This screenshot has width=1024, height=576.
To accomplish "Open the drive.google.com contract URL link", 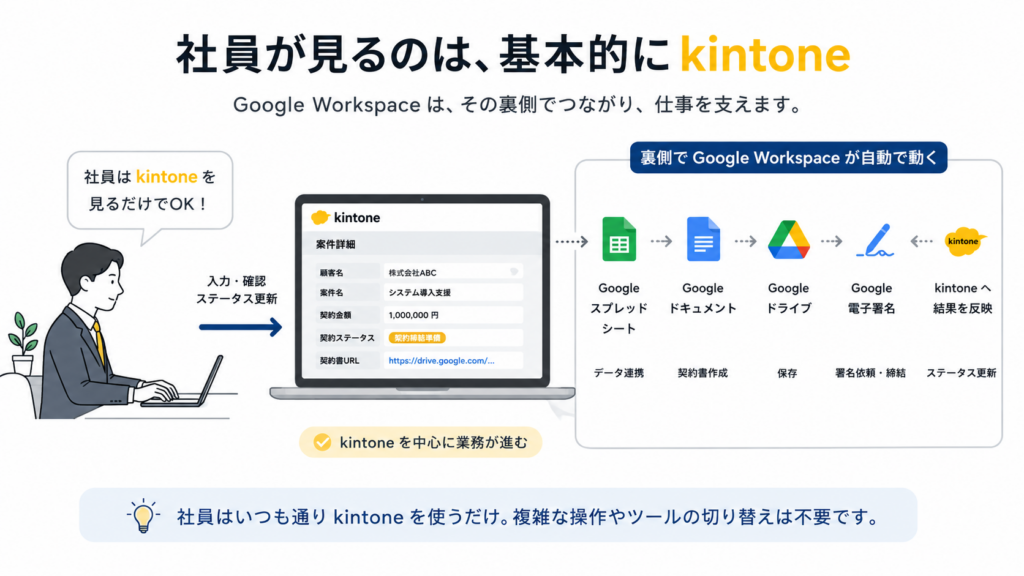I will (x=441, y=360).
